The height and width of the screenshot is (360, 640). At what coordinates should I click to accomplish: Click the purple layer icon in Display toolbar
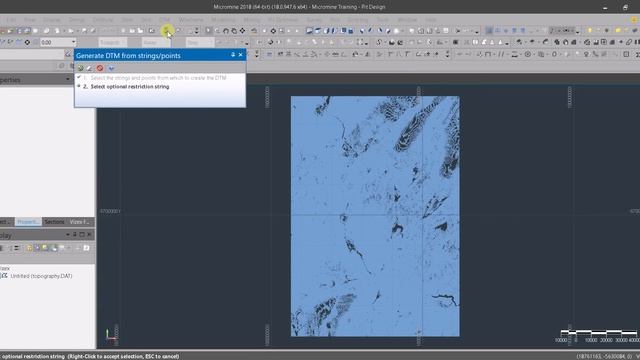37,248
